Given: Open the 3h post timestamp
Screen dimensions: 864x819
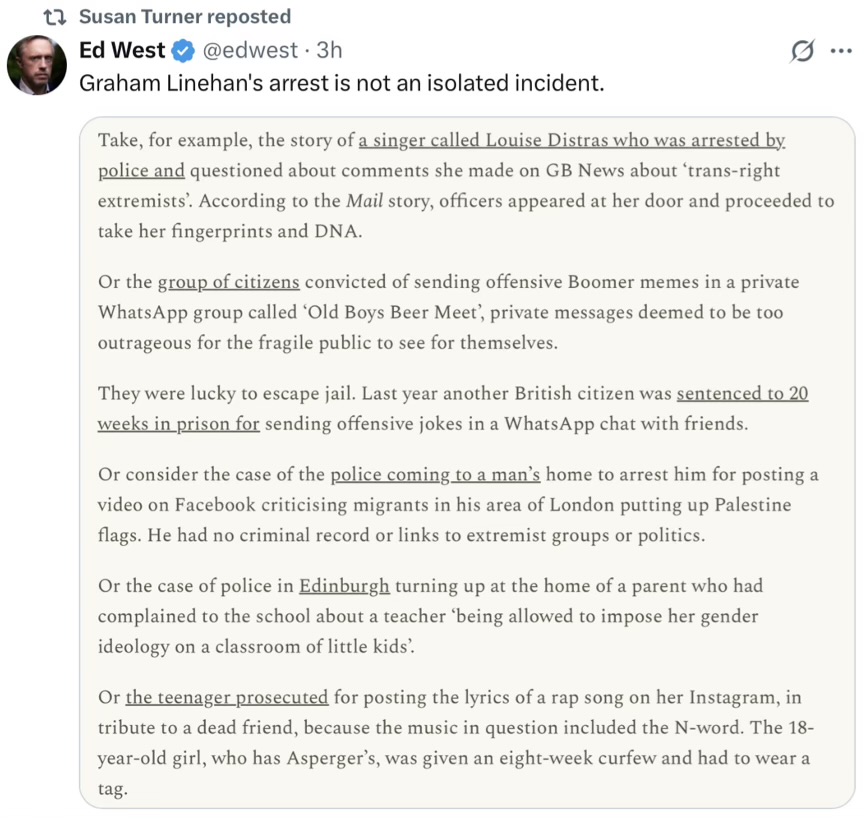Looking at the screenshot, I should 330,51.
